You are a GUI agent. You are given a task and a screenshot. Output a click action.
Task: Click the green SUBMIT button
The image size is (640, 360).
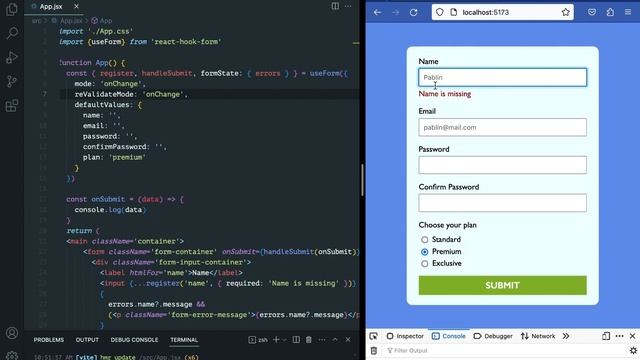(x=502, y=285)
